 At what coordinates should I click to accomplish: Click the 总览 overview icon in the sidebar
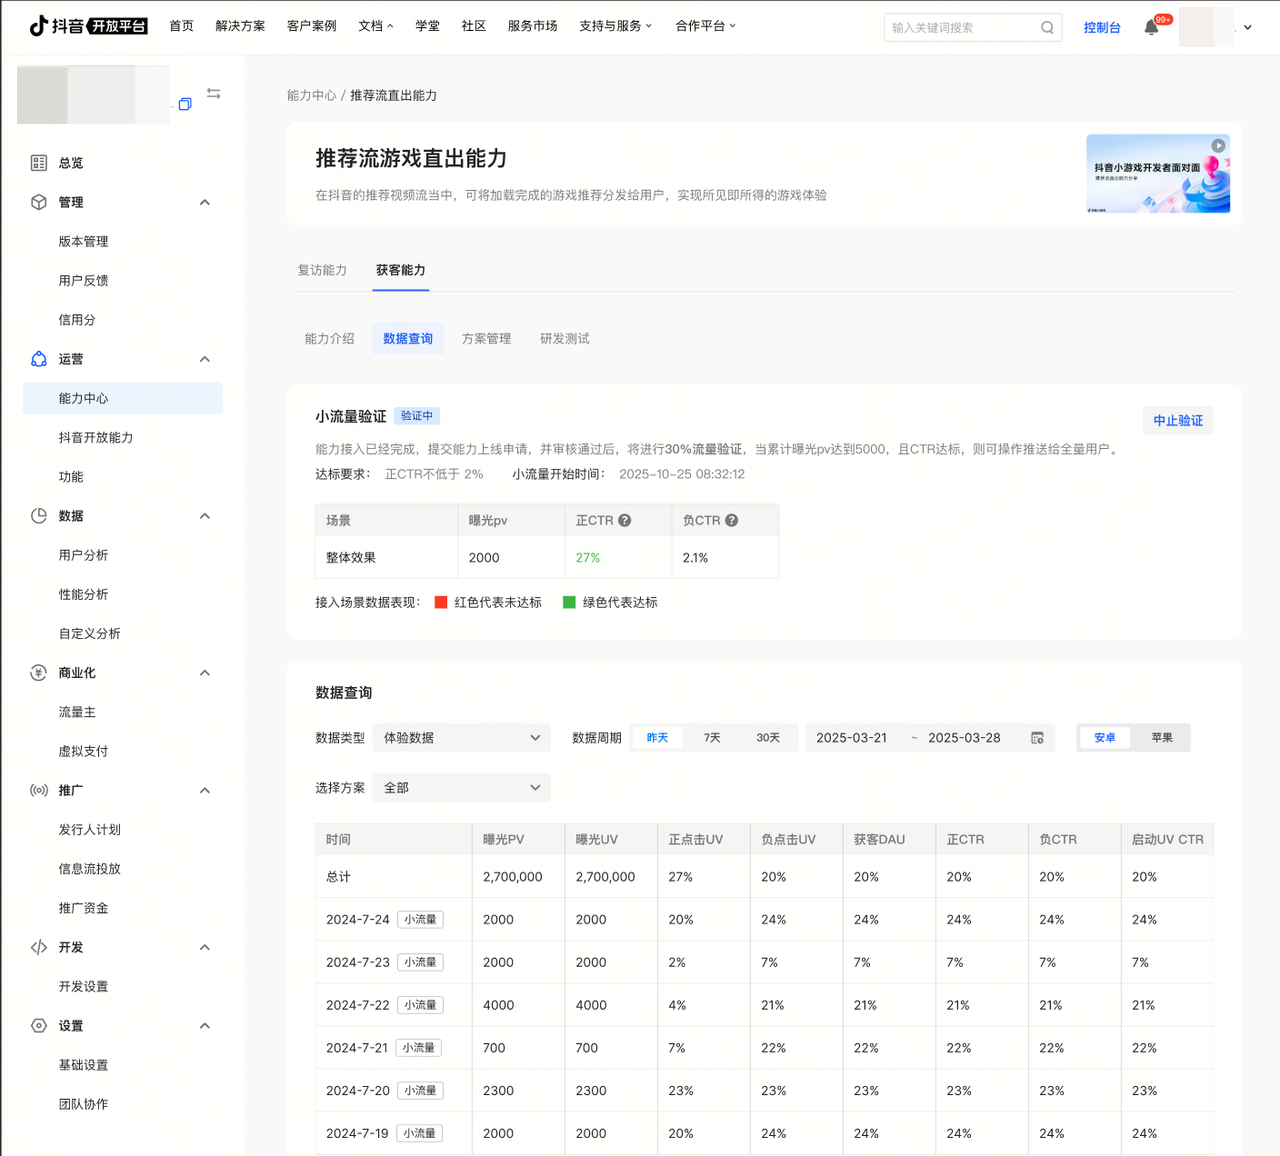[x=39, y=163]
